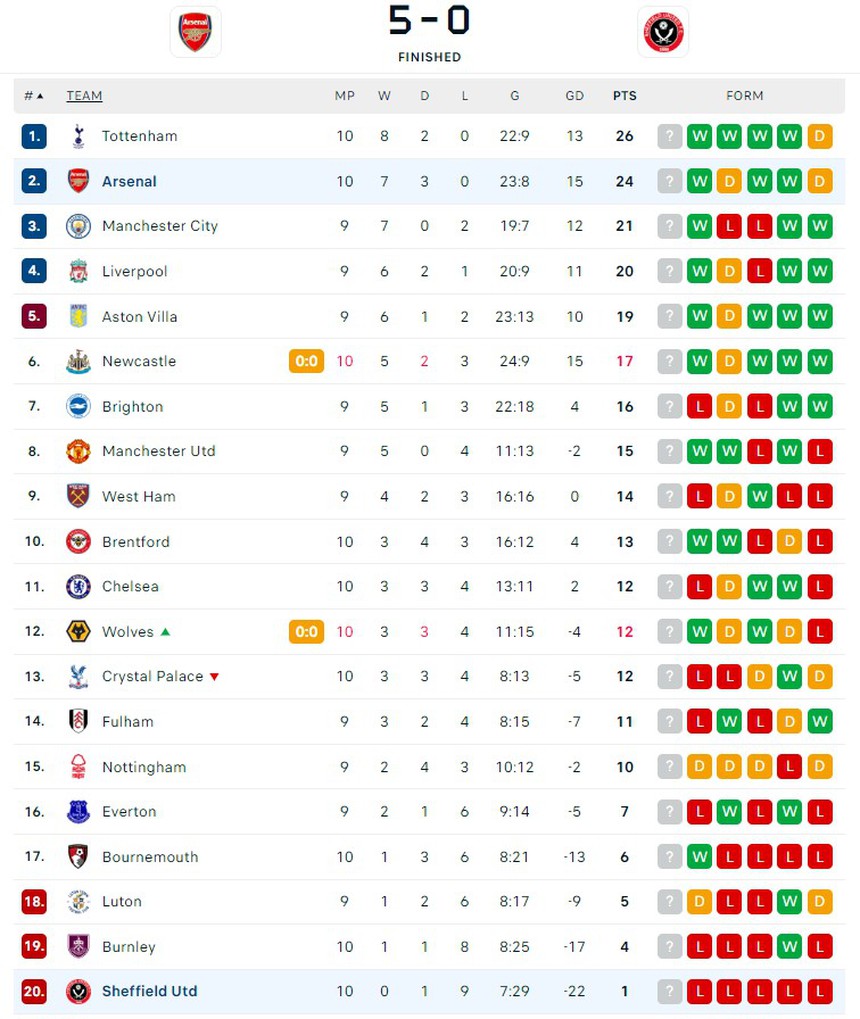
Task: Click the Chelsea club logo
Action: click(x=78, y=586)
